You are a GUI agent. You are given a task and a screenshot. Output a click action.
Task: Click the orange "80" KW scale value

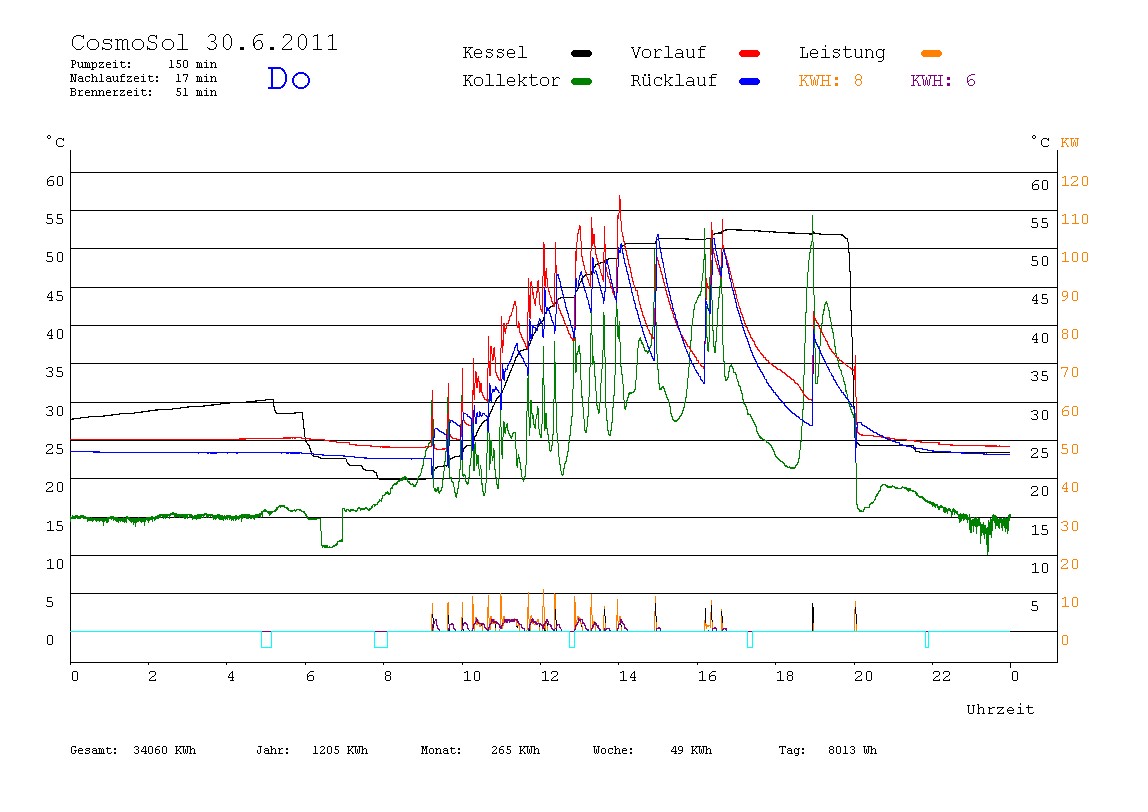point(1070,334)
